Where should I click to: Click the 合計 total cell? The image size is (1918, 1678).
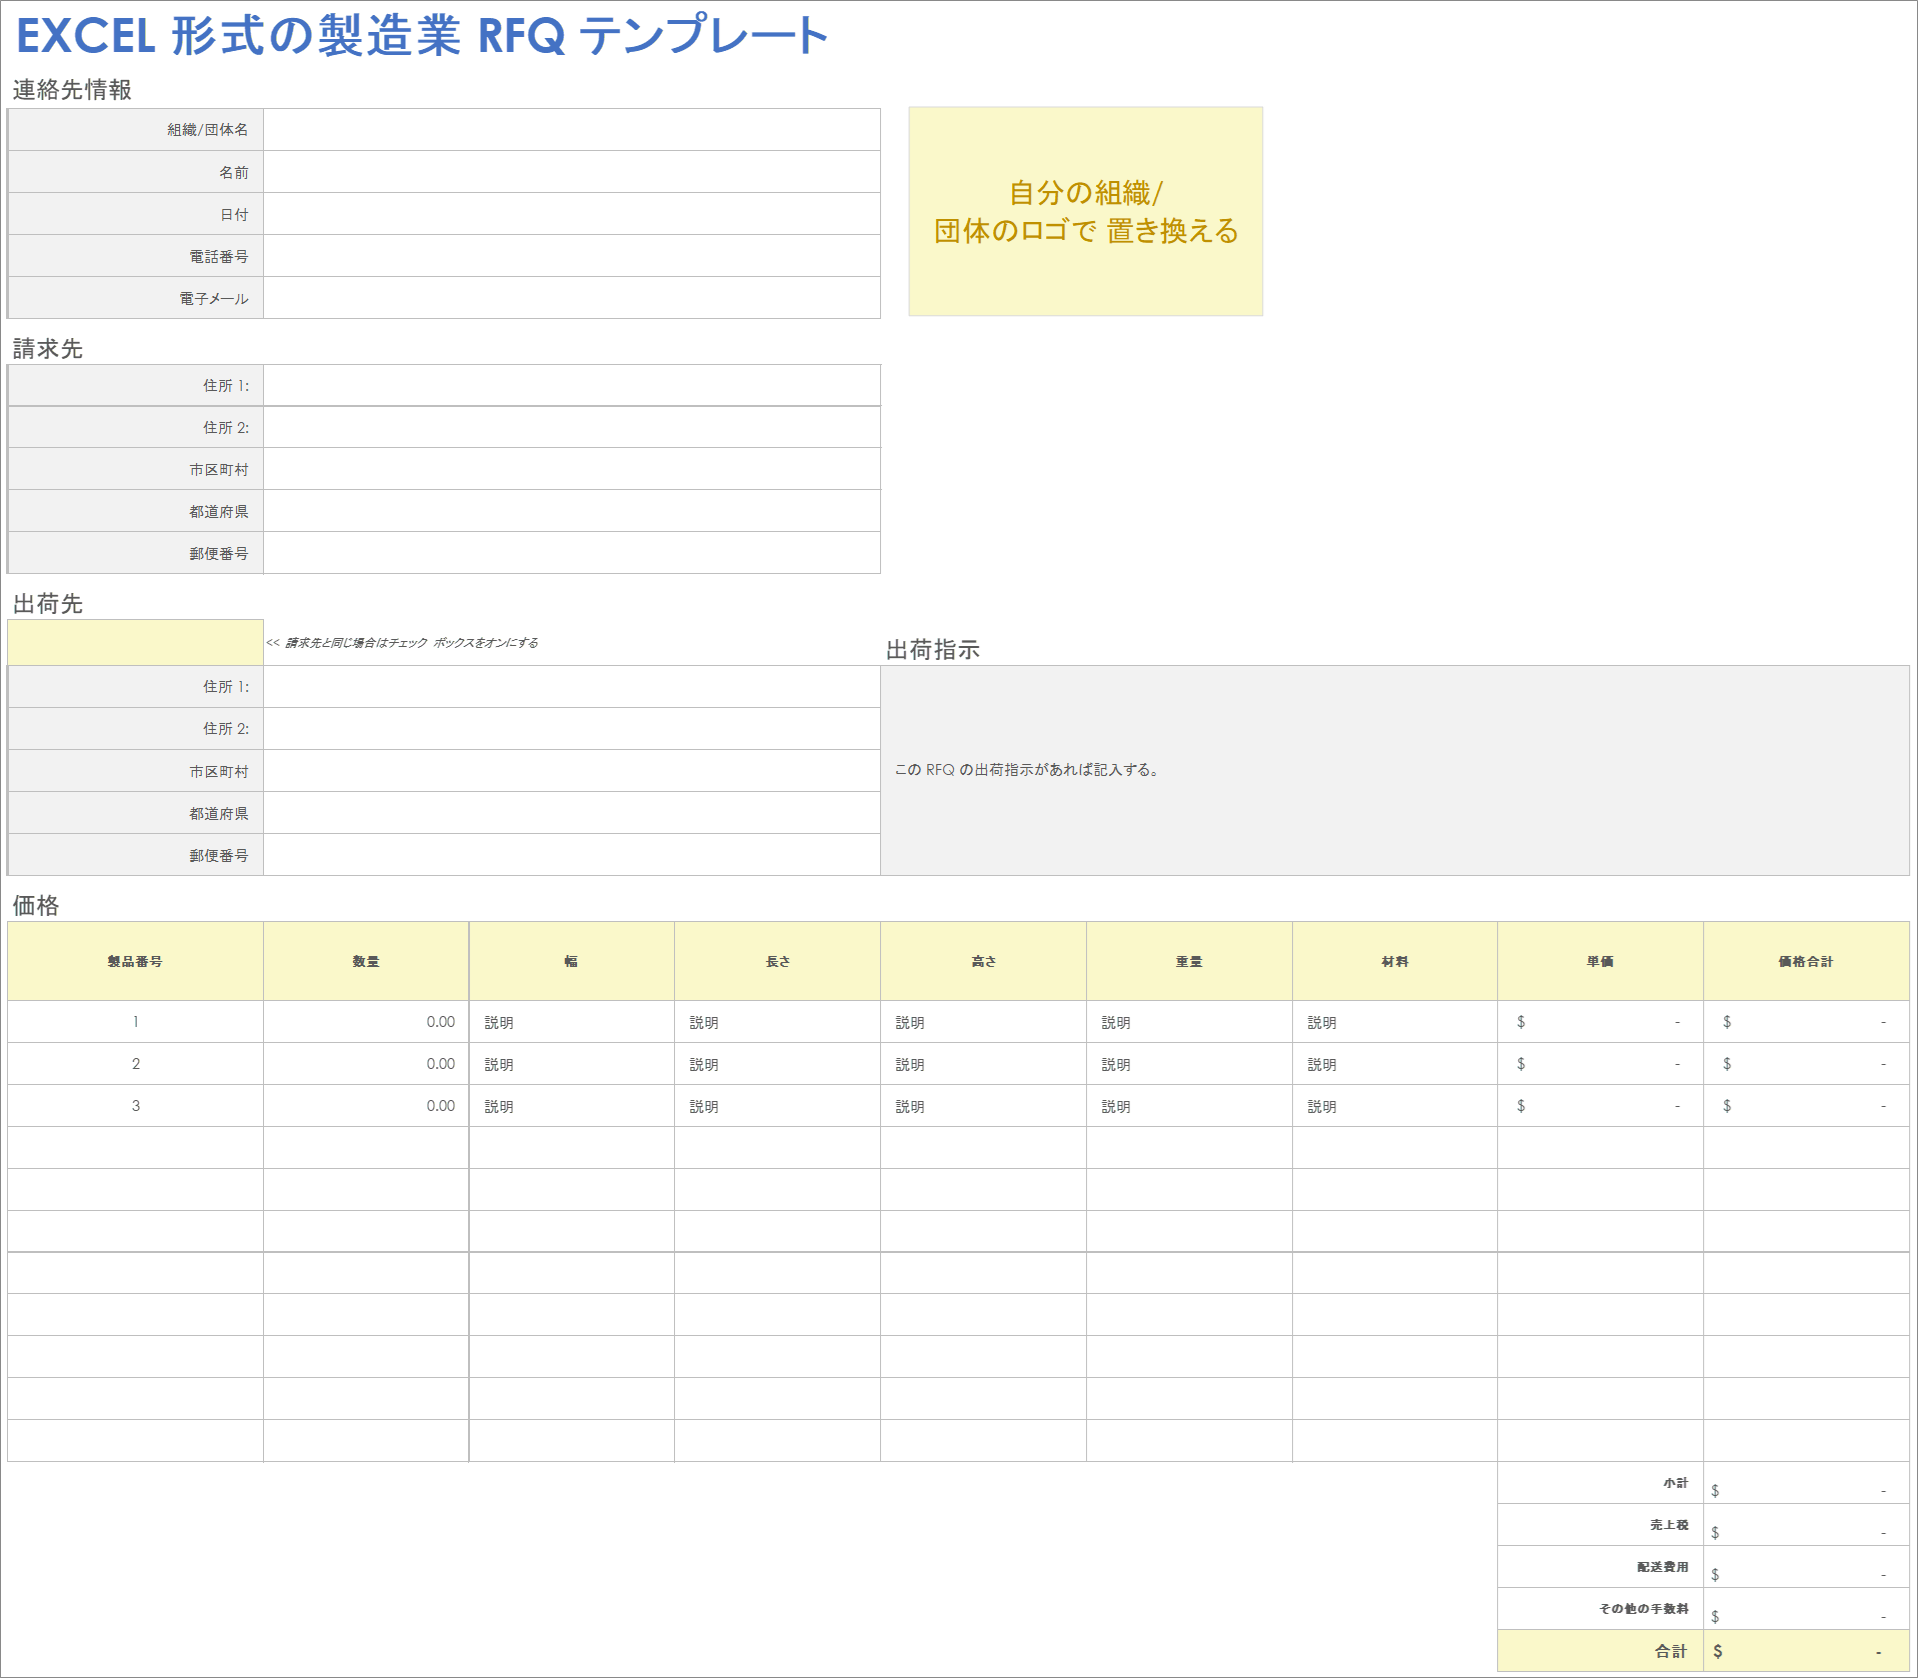[1806, 1651]
